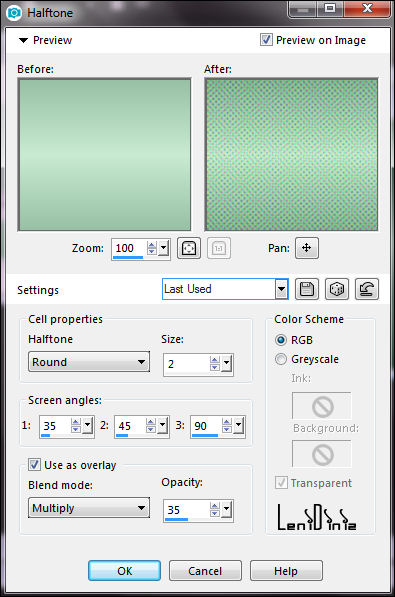Randomize parameters with the dice icon
395x597 pixels.
pyautogui.click(x=337, y=289)
